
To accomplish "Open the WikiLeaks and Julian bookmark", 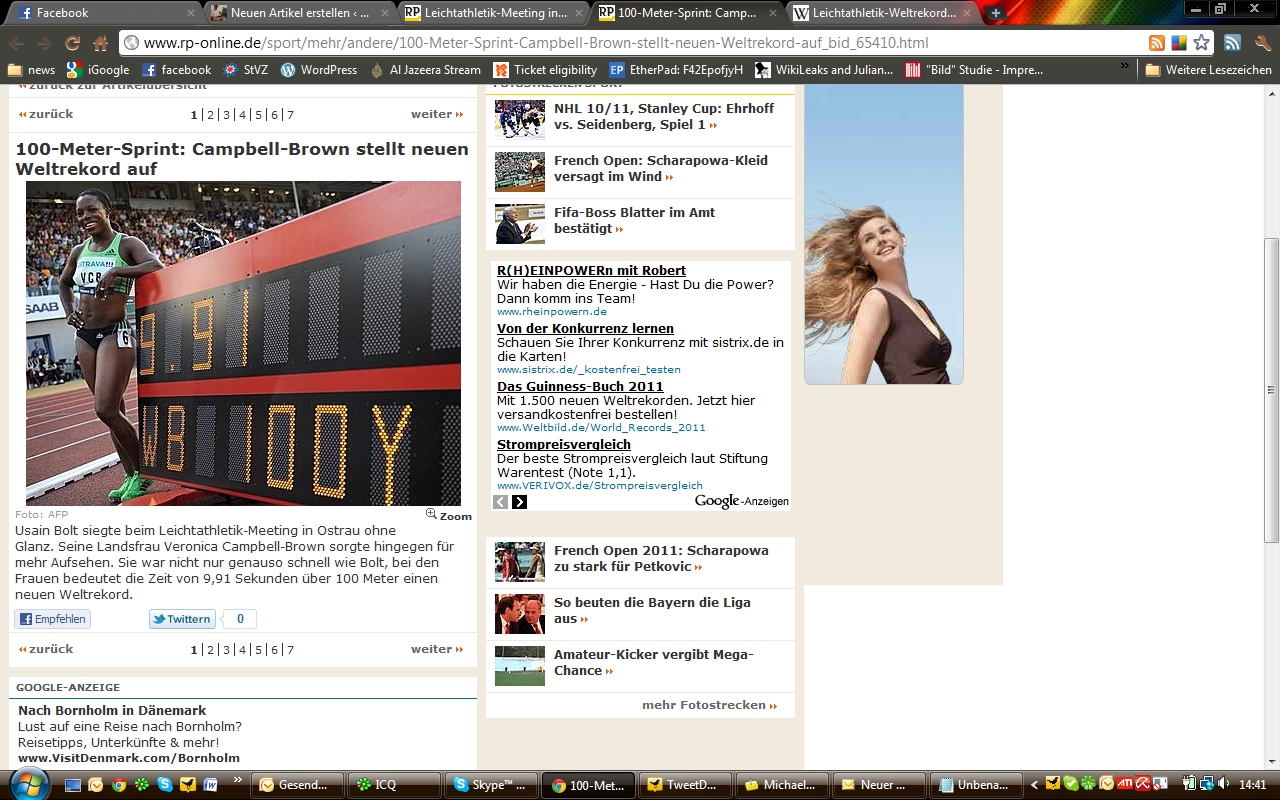I will 825,70.
